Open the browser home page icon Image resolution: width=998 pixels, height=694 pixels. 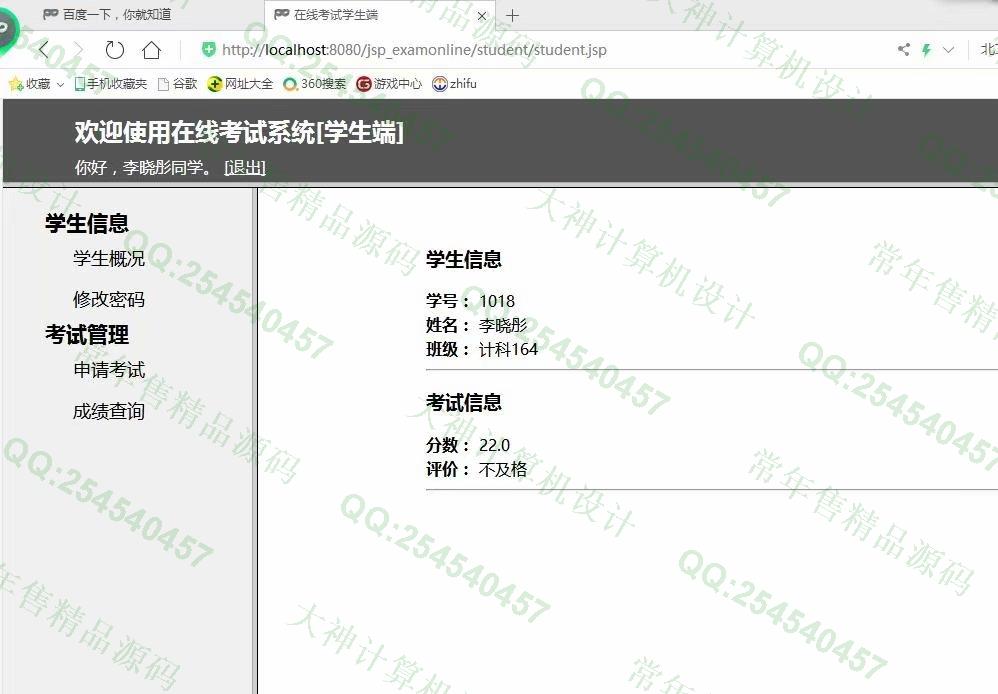click(151, 50)
